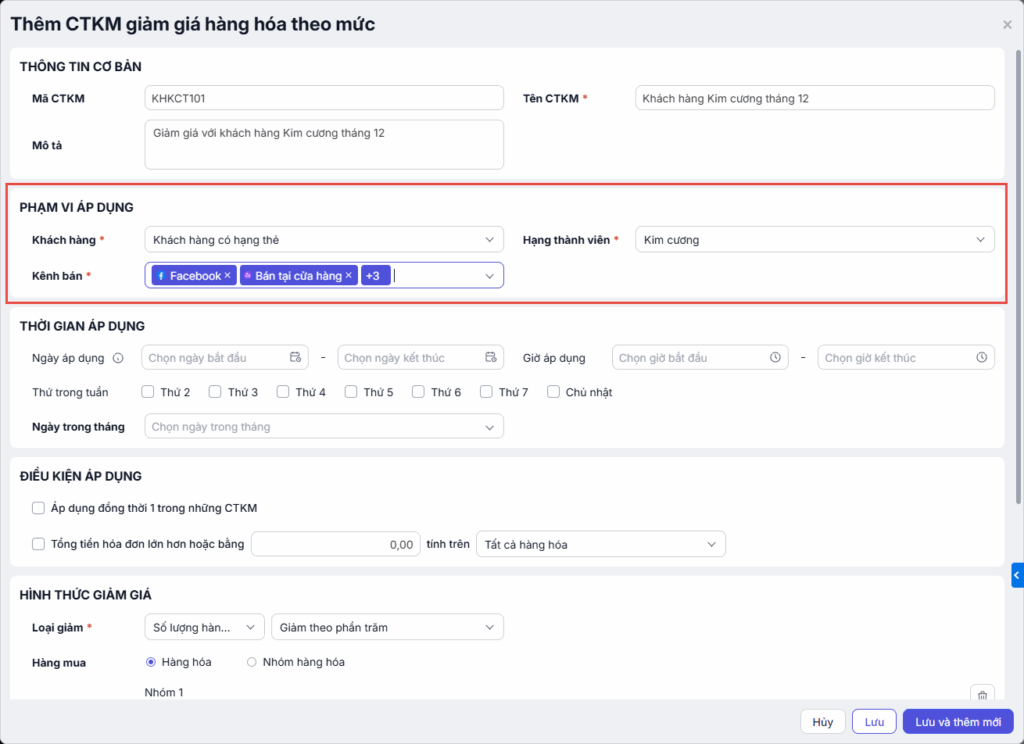The width and height of the screenshot is (1024, 744).
Task: Click the start date calendar icon
Action: [295, 358]
